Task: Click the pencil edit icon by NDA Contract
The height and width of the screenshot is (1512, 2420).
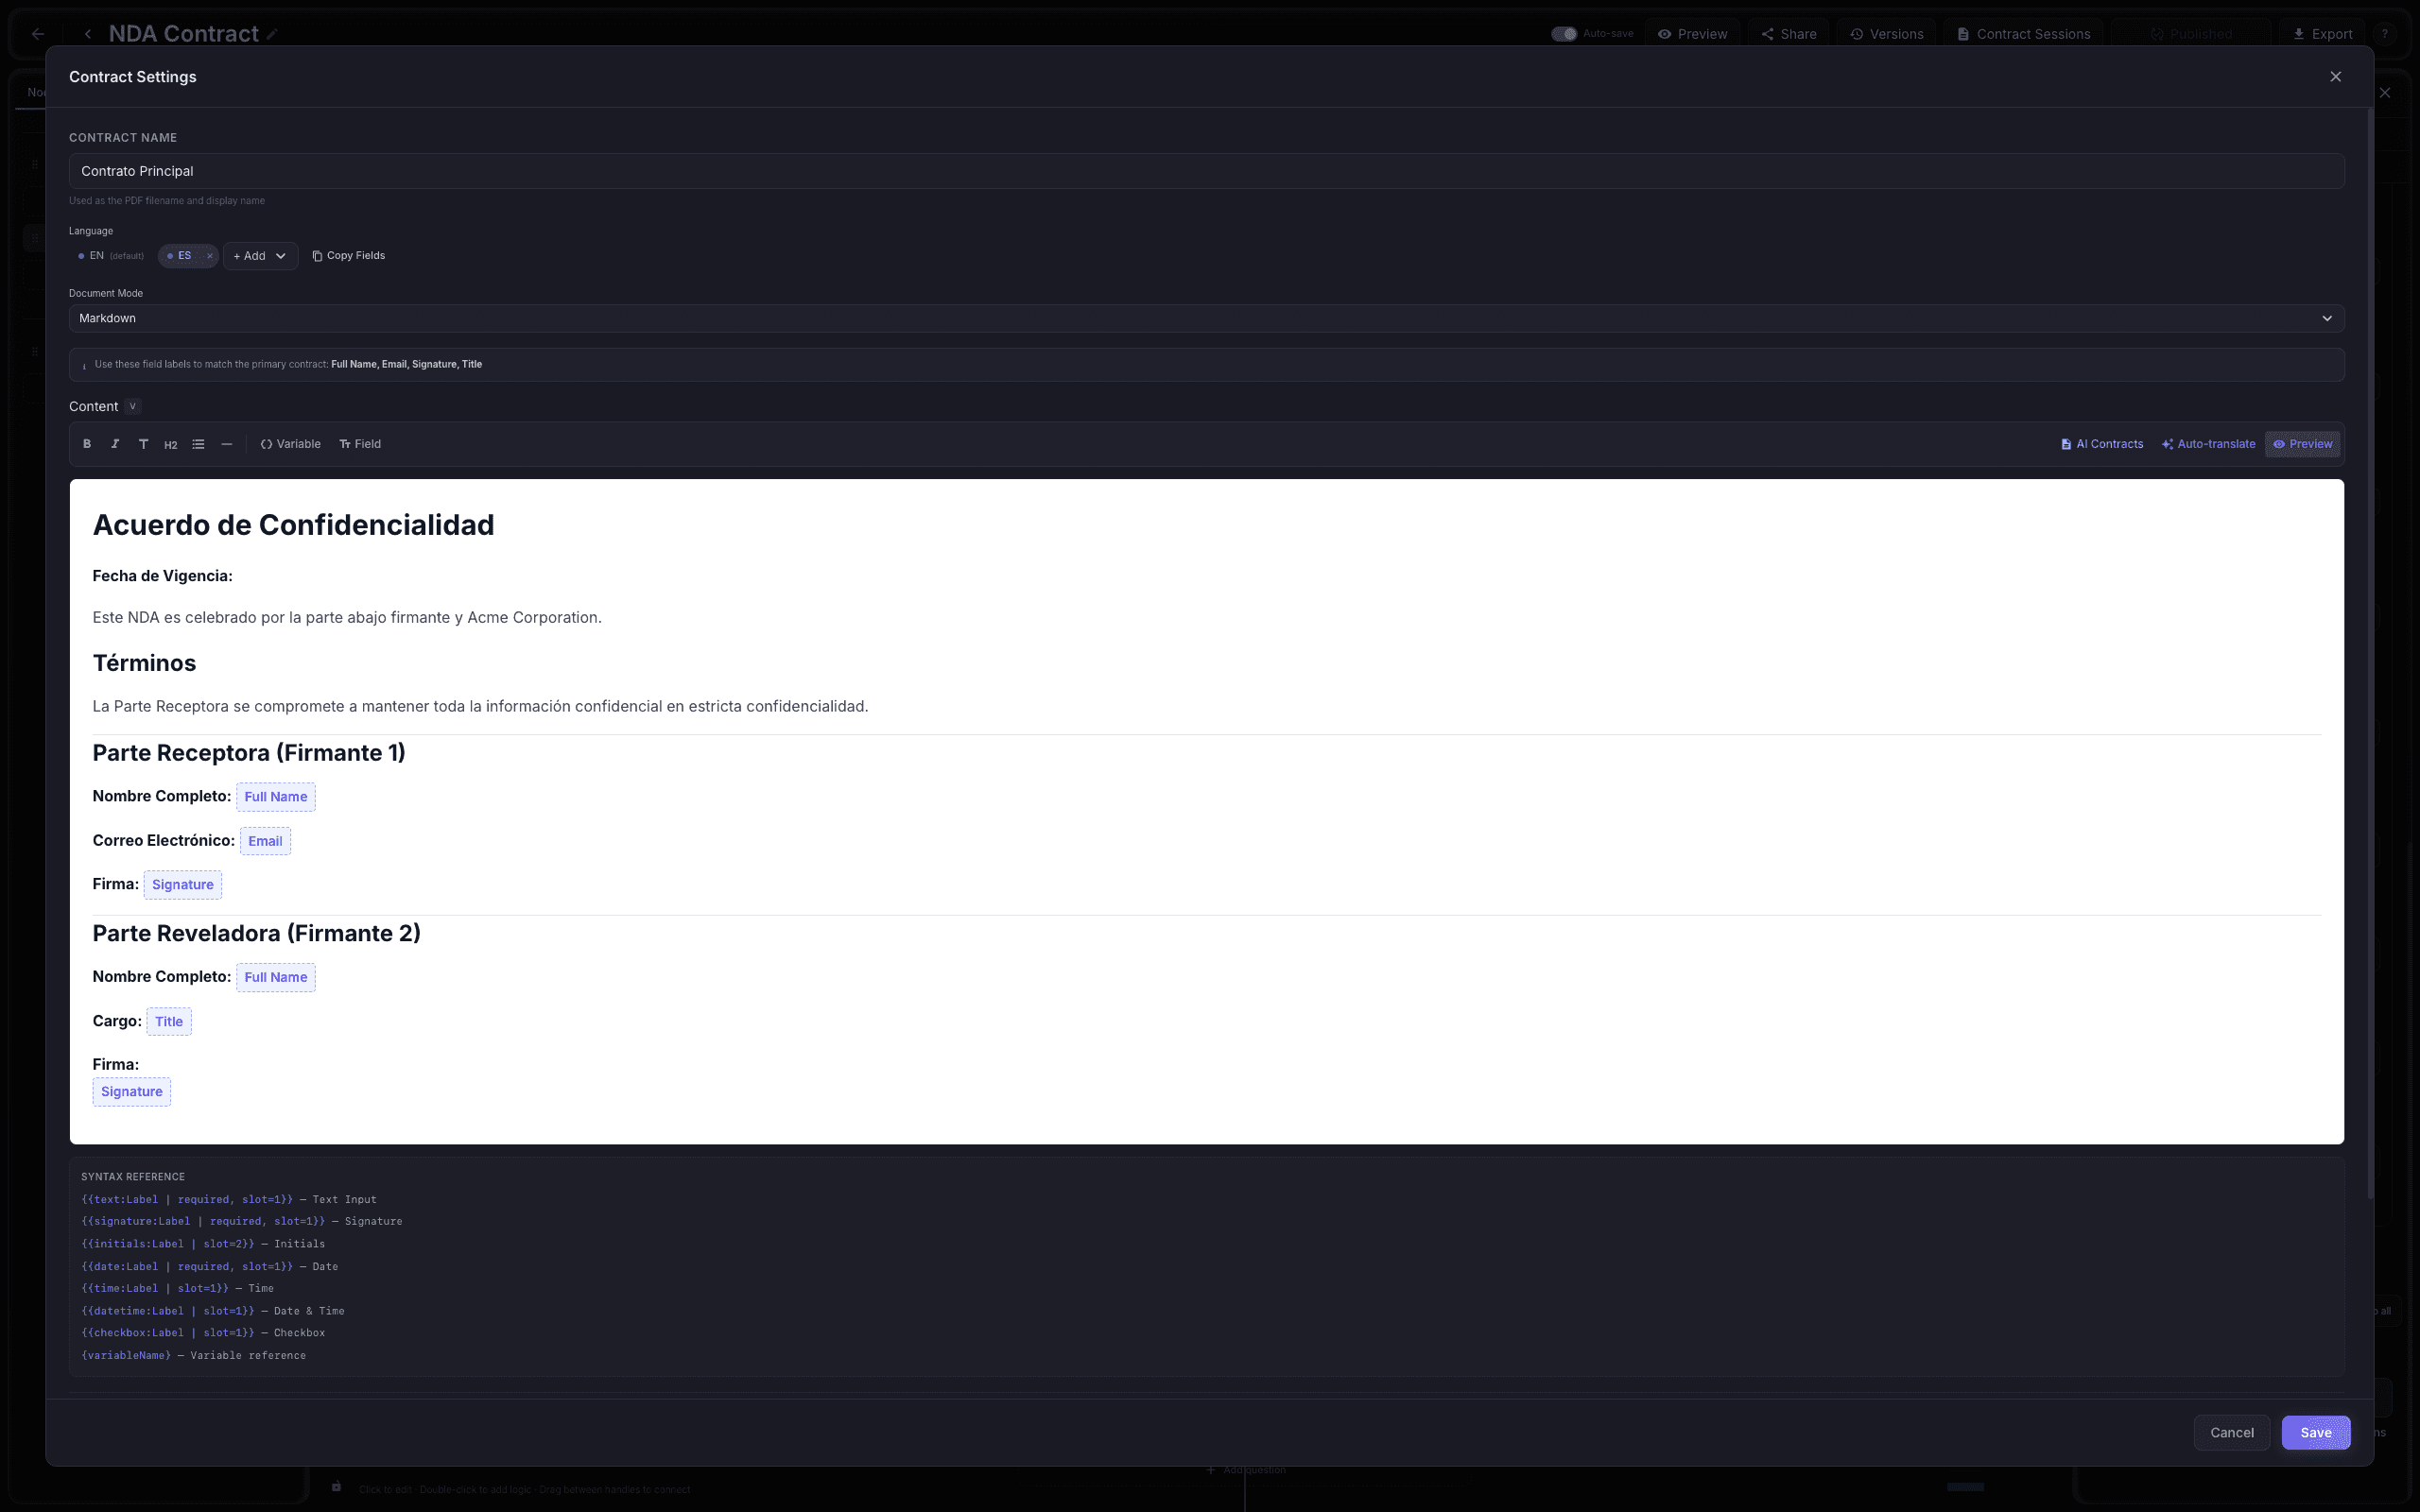Action: [272, 35]
